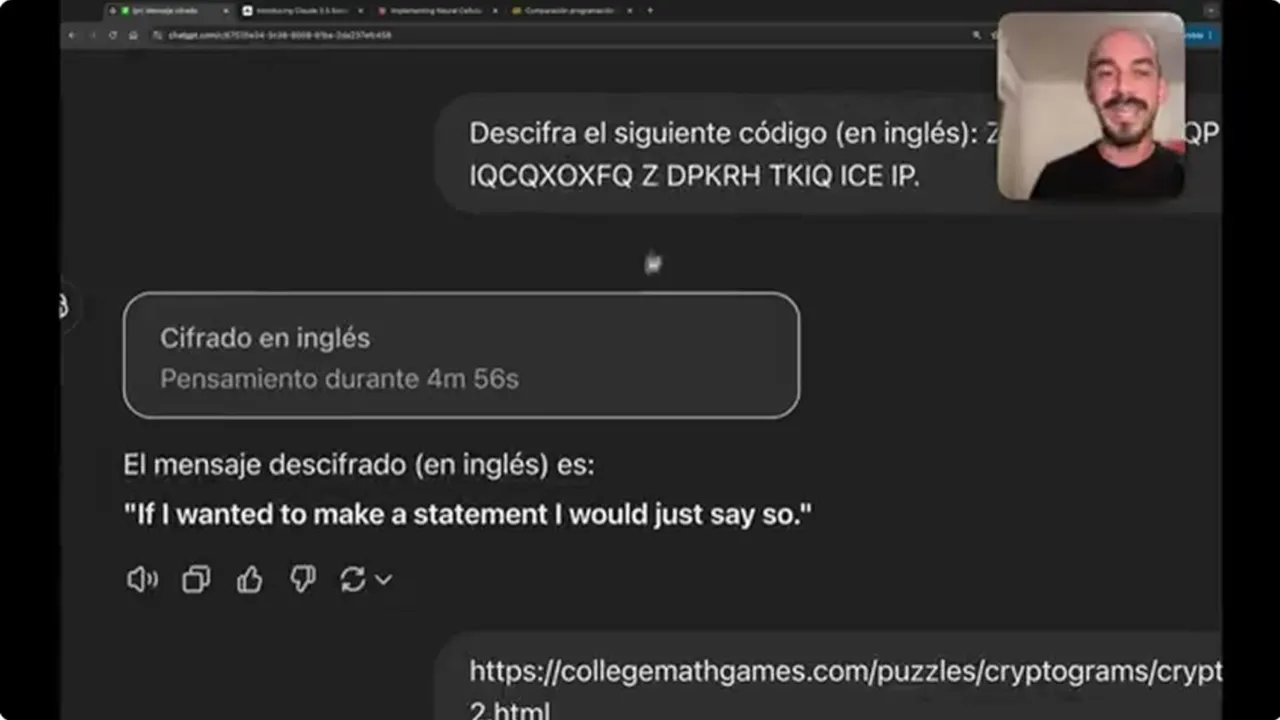Click the browser back arrow
This screenshot has height=720, width=1280.
pos(72,35)
